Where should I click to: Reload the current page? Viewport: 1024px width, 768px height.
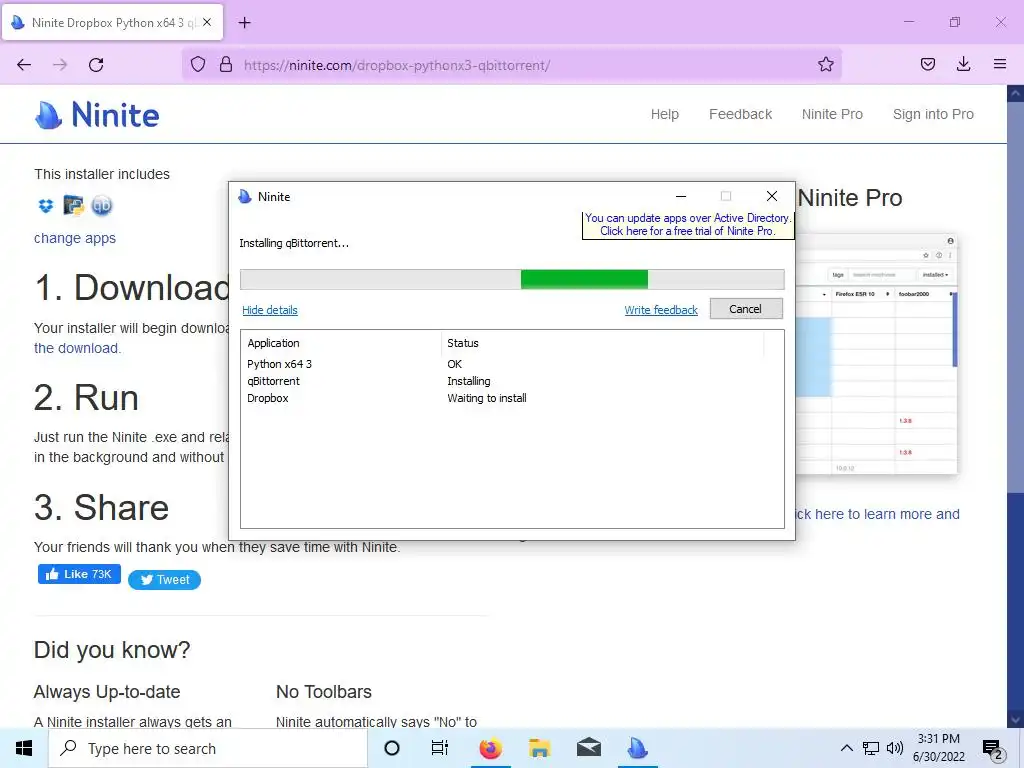click(x=96, y=65)
